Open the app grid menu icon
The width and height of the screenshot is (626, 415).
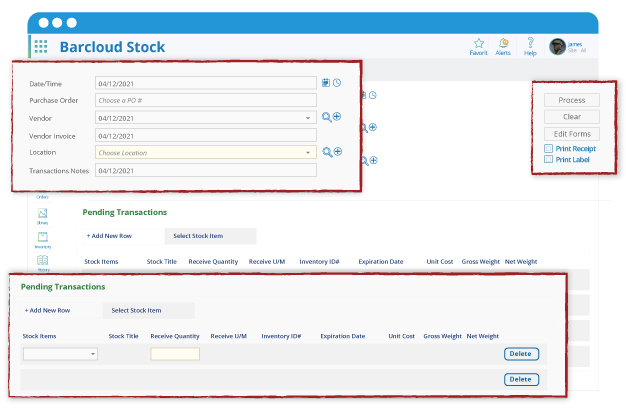pyautogui.click(x=41, y=46)
